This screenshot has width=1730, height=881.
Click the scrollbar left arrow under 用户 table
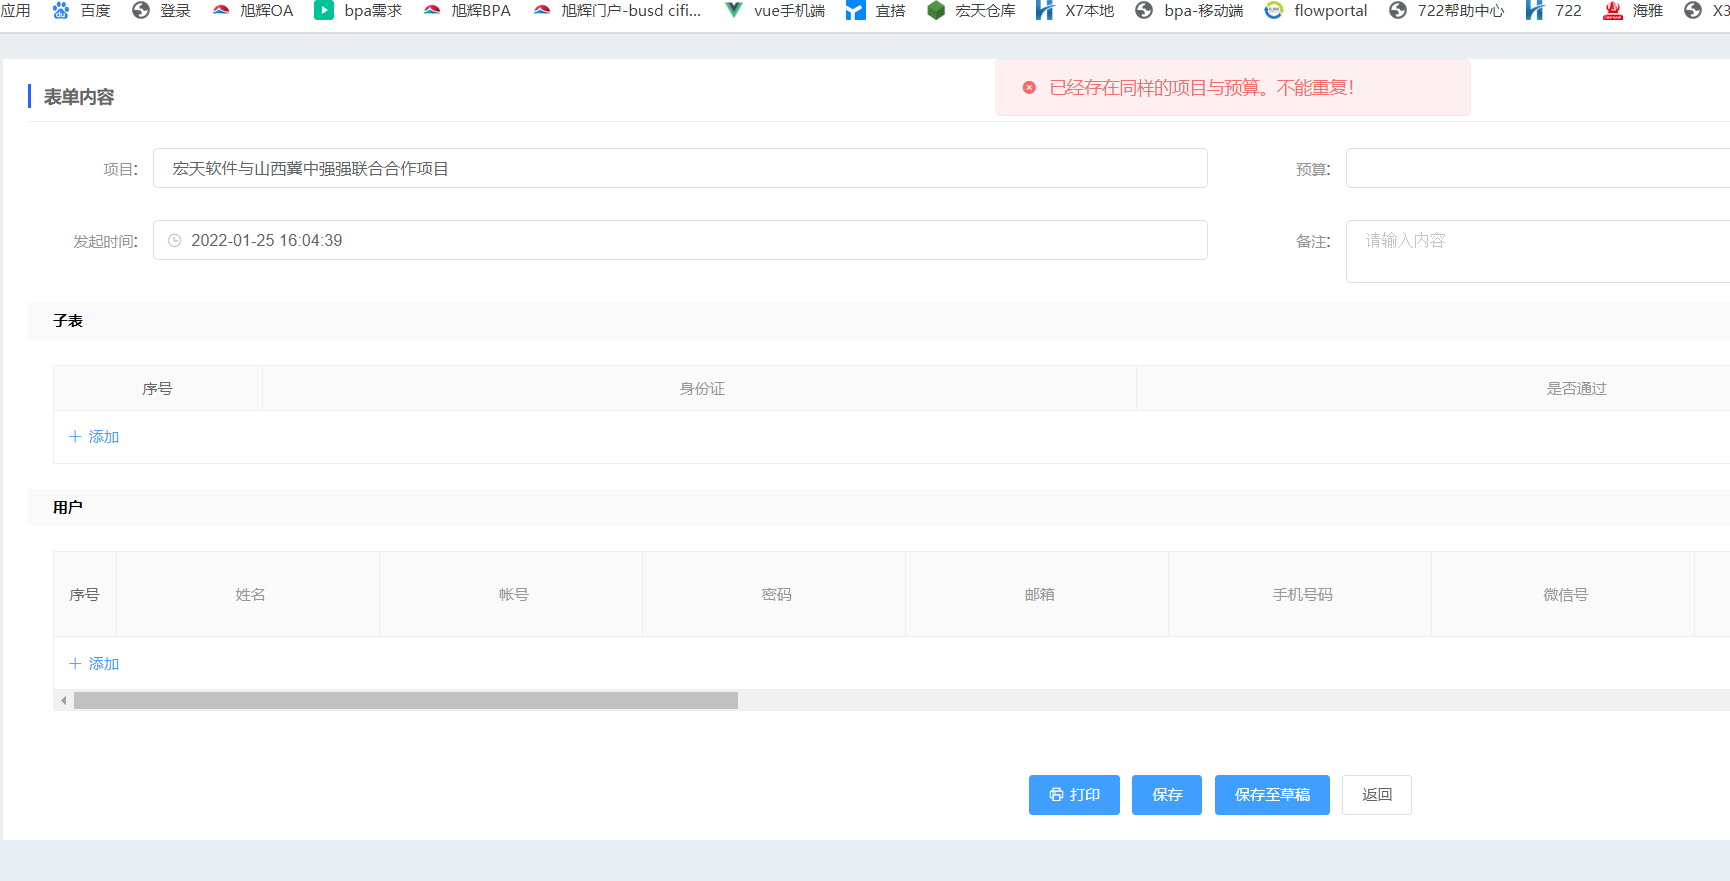pyautogui.click(x=64, y=701)
